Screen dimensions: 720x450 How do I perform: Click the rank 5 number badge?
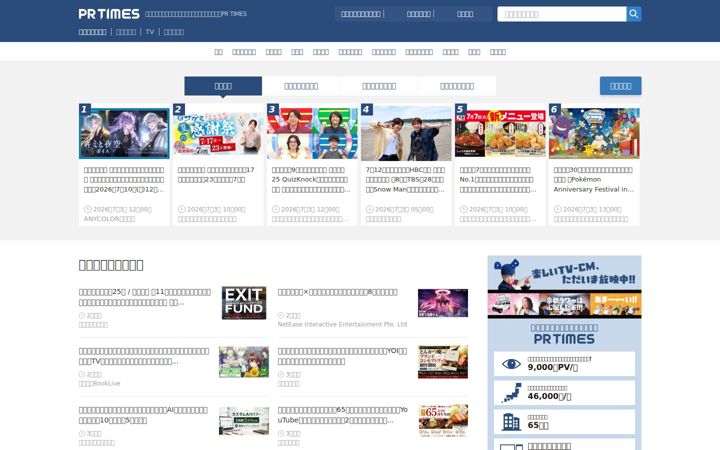pyautogui.click(x=460, y=109)
